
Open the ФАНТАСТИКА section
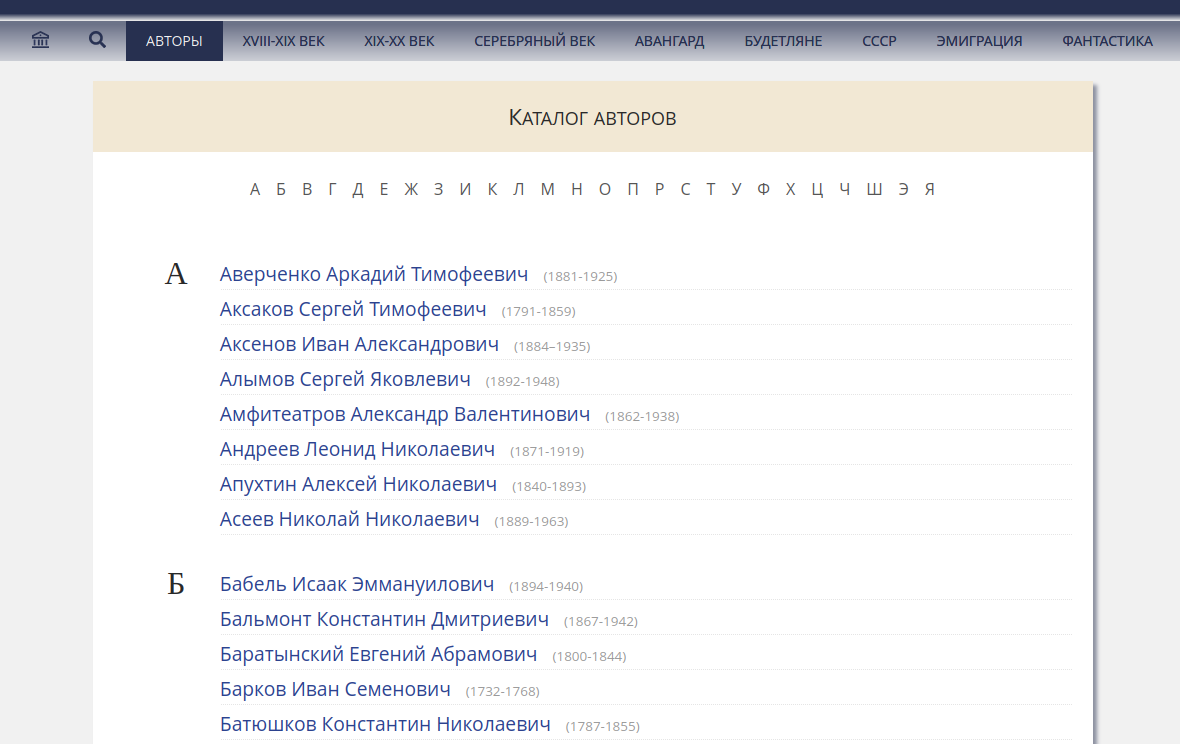(x=1107, y=41)
